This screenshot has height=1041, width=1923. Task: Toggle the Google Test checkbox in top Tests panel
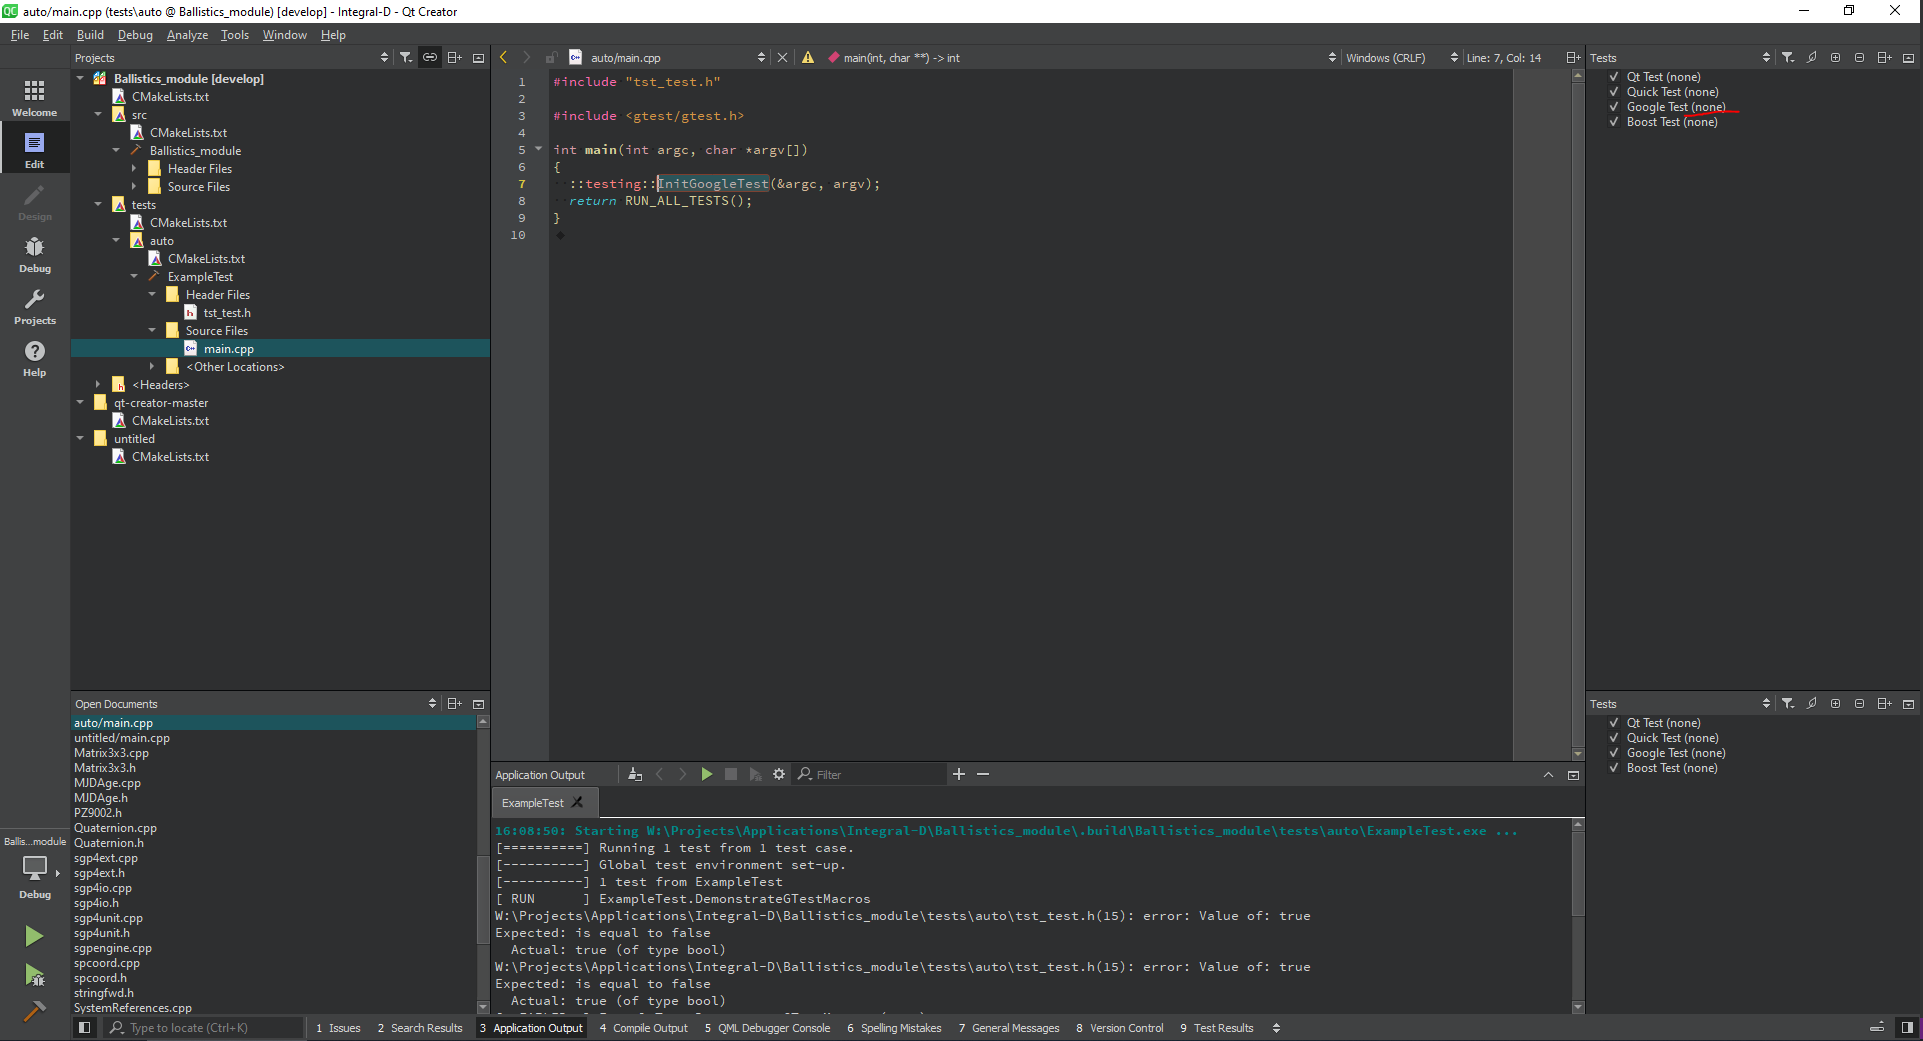pyautogui.click(x=1613, y=107)
